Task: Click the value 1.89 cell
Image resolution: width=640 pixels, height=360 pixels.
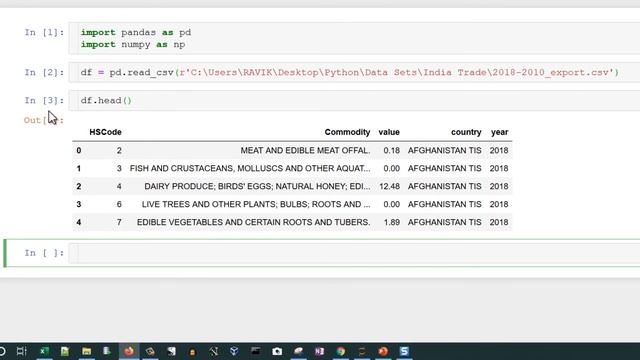Action: point(391,222)
